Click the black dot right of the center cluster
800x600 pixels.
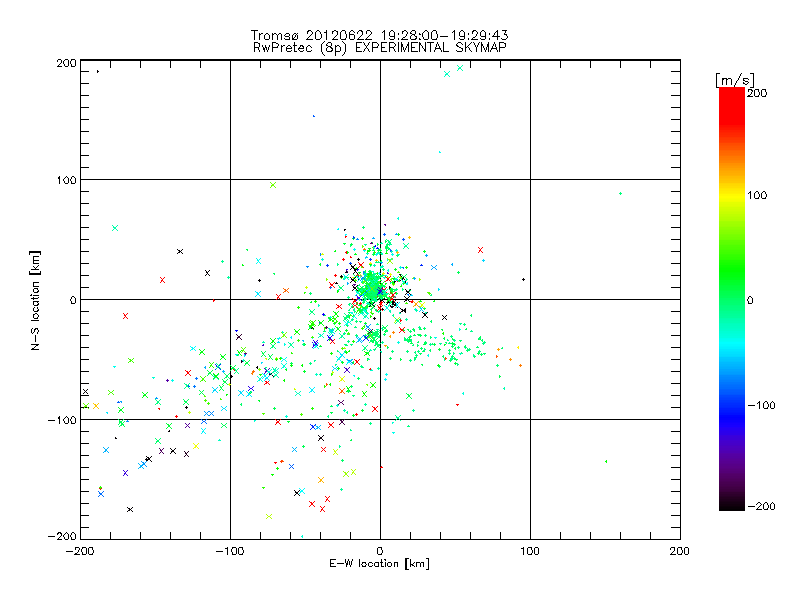click(523, 279)
